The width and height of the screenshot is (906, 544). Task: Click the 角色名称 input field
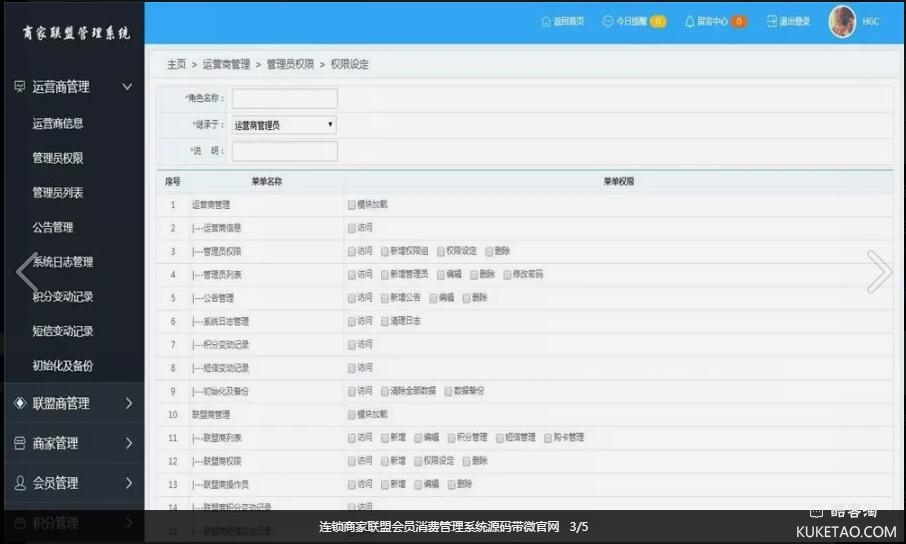pyautogui.click(x=284, y=98)
